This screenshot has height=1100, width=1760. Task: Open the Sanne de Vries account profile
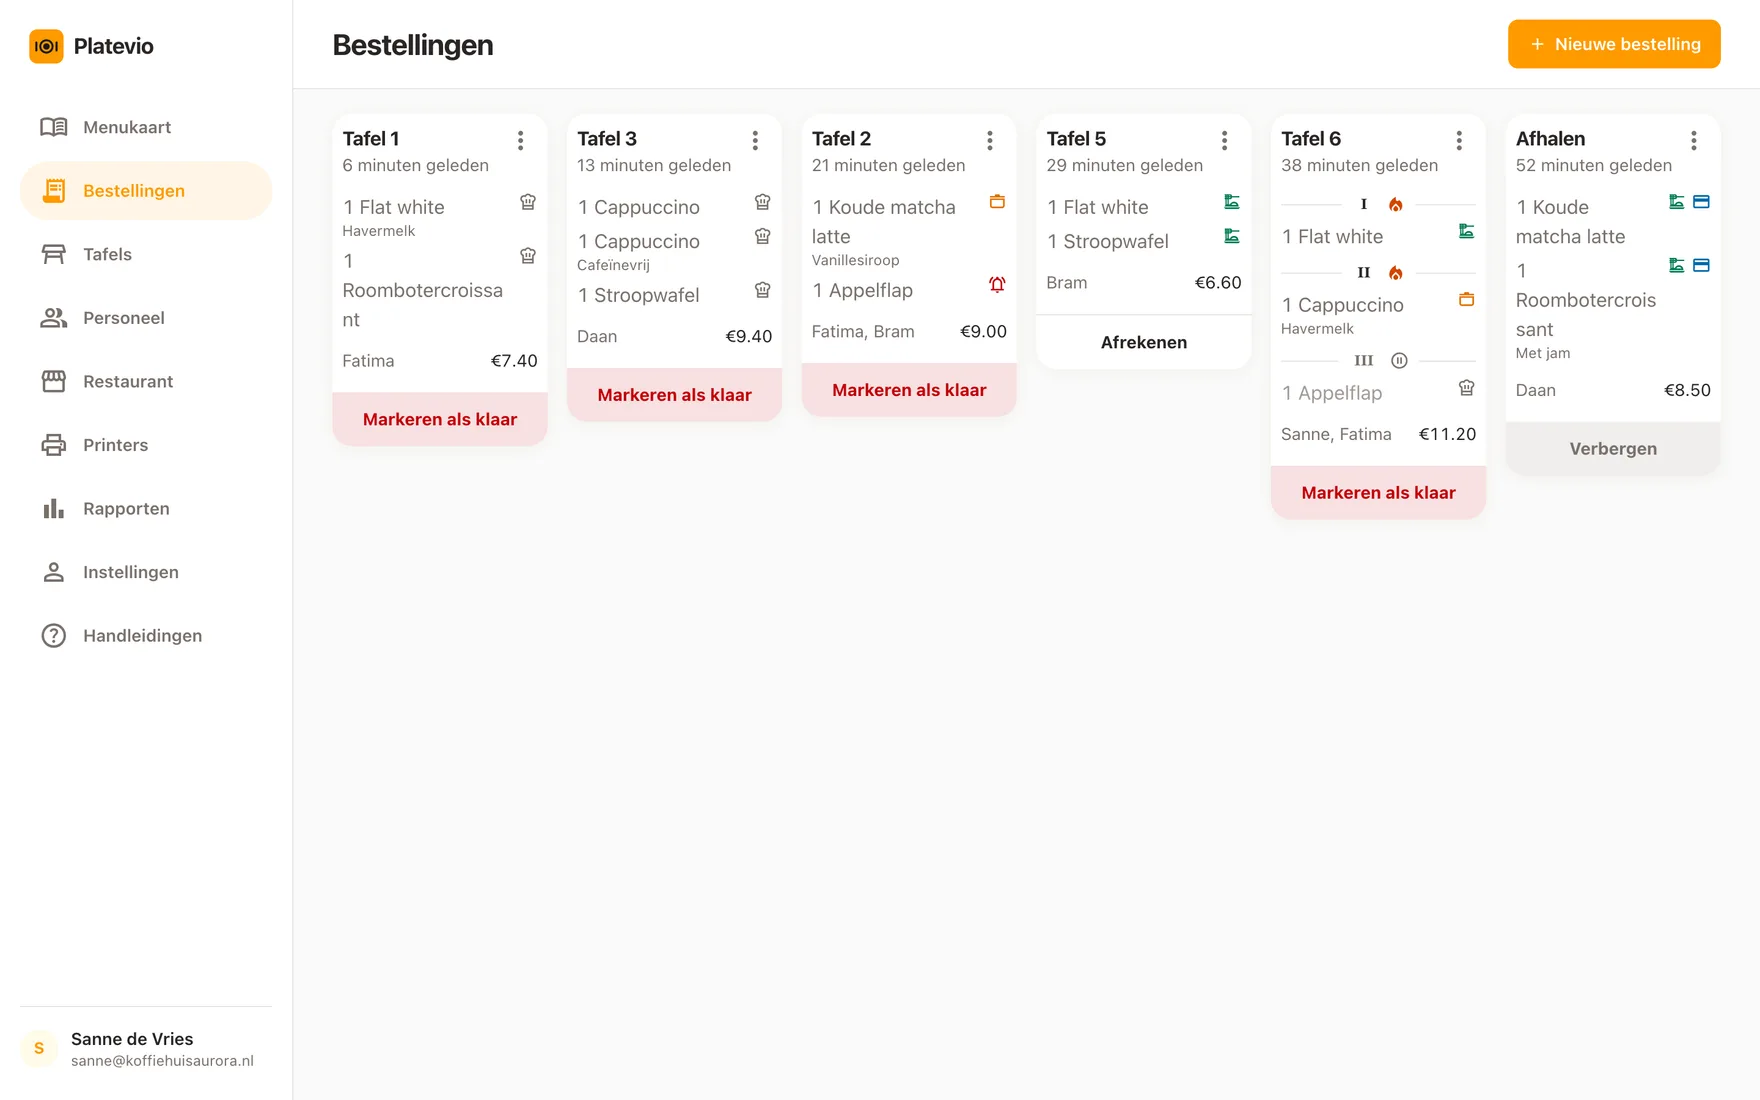pos(146,1048)
